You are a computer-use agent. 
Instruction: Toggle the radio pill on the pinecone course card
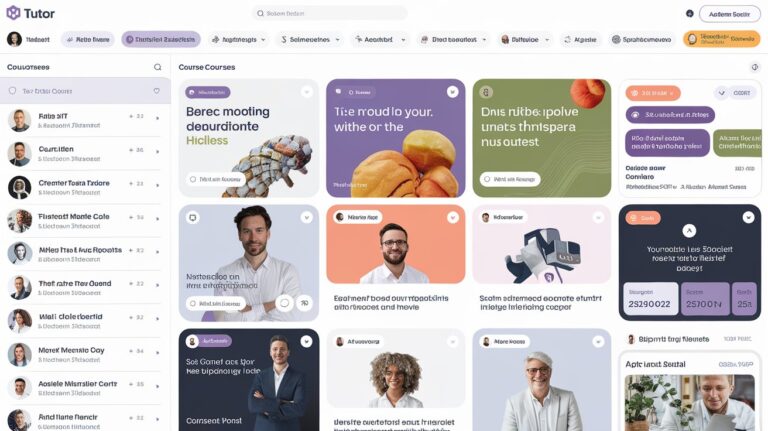point(216,179)
